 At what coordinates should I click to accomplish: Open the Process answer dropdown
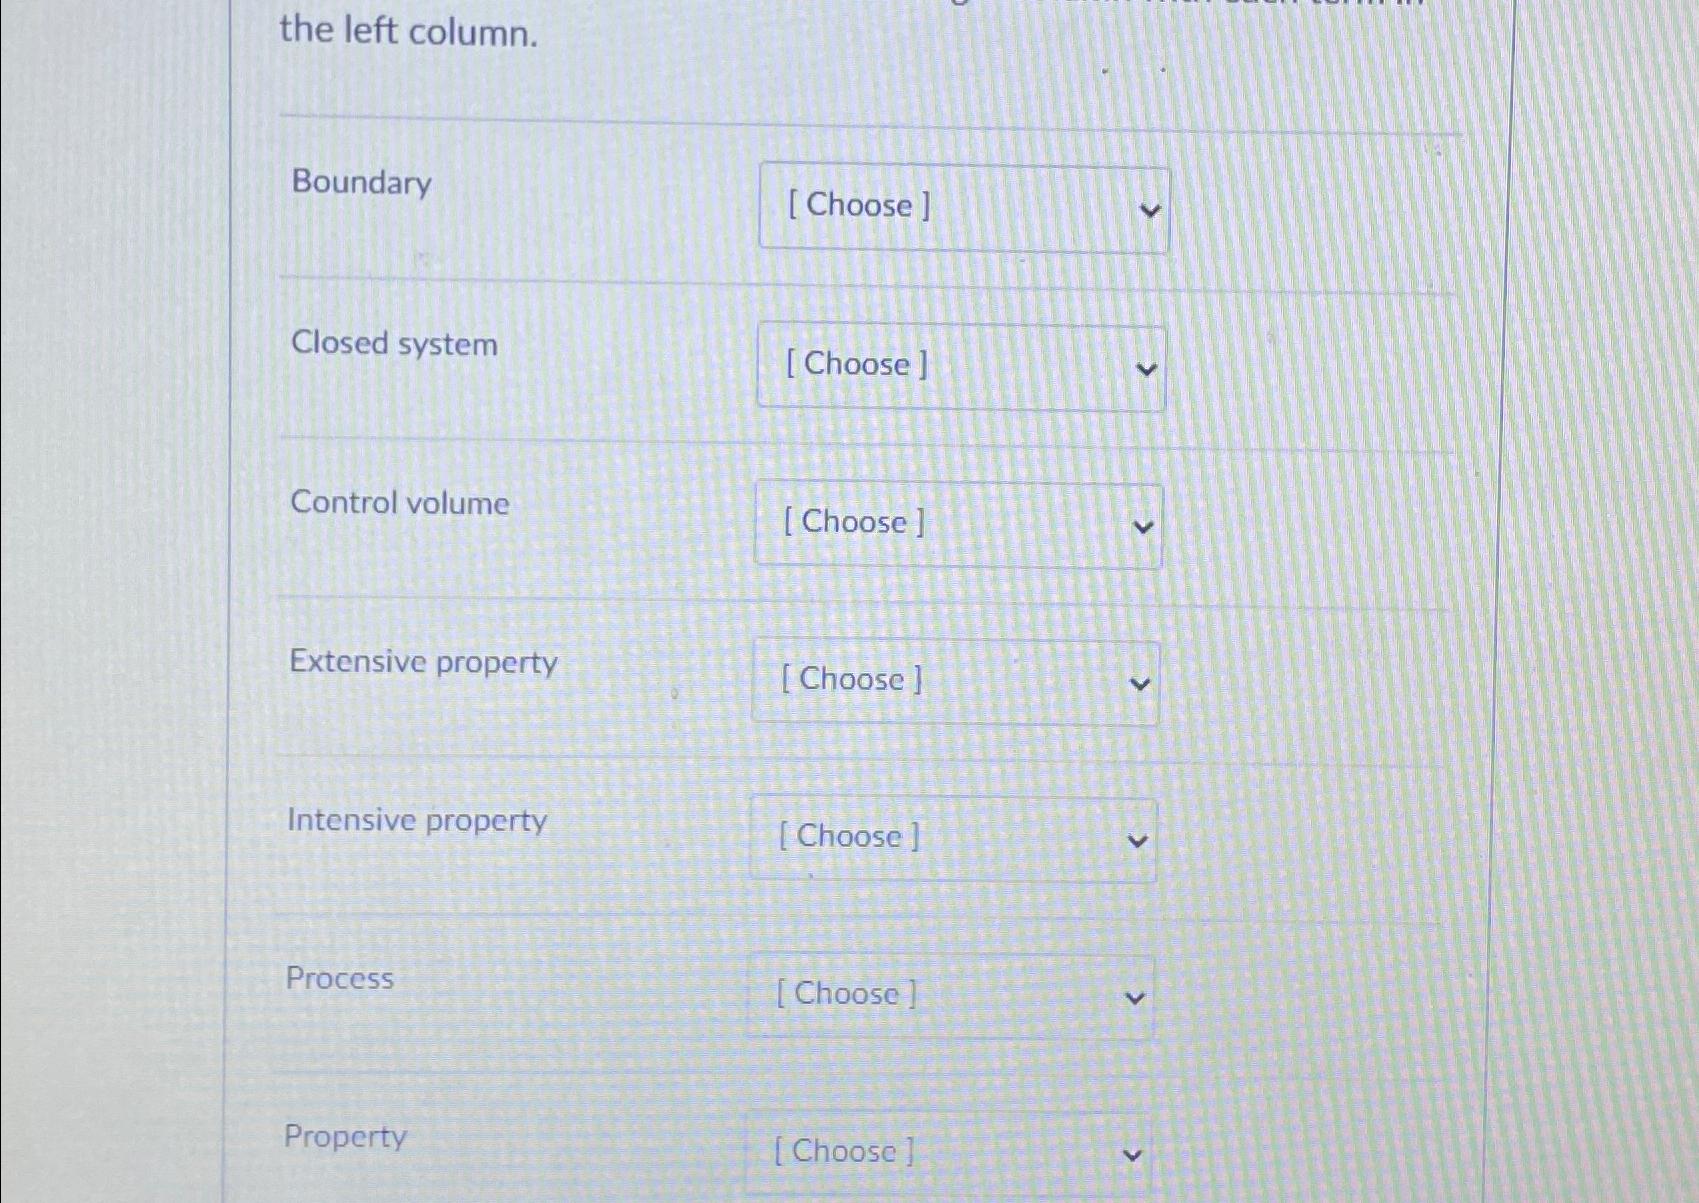point(948,994)
